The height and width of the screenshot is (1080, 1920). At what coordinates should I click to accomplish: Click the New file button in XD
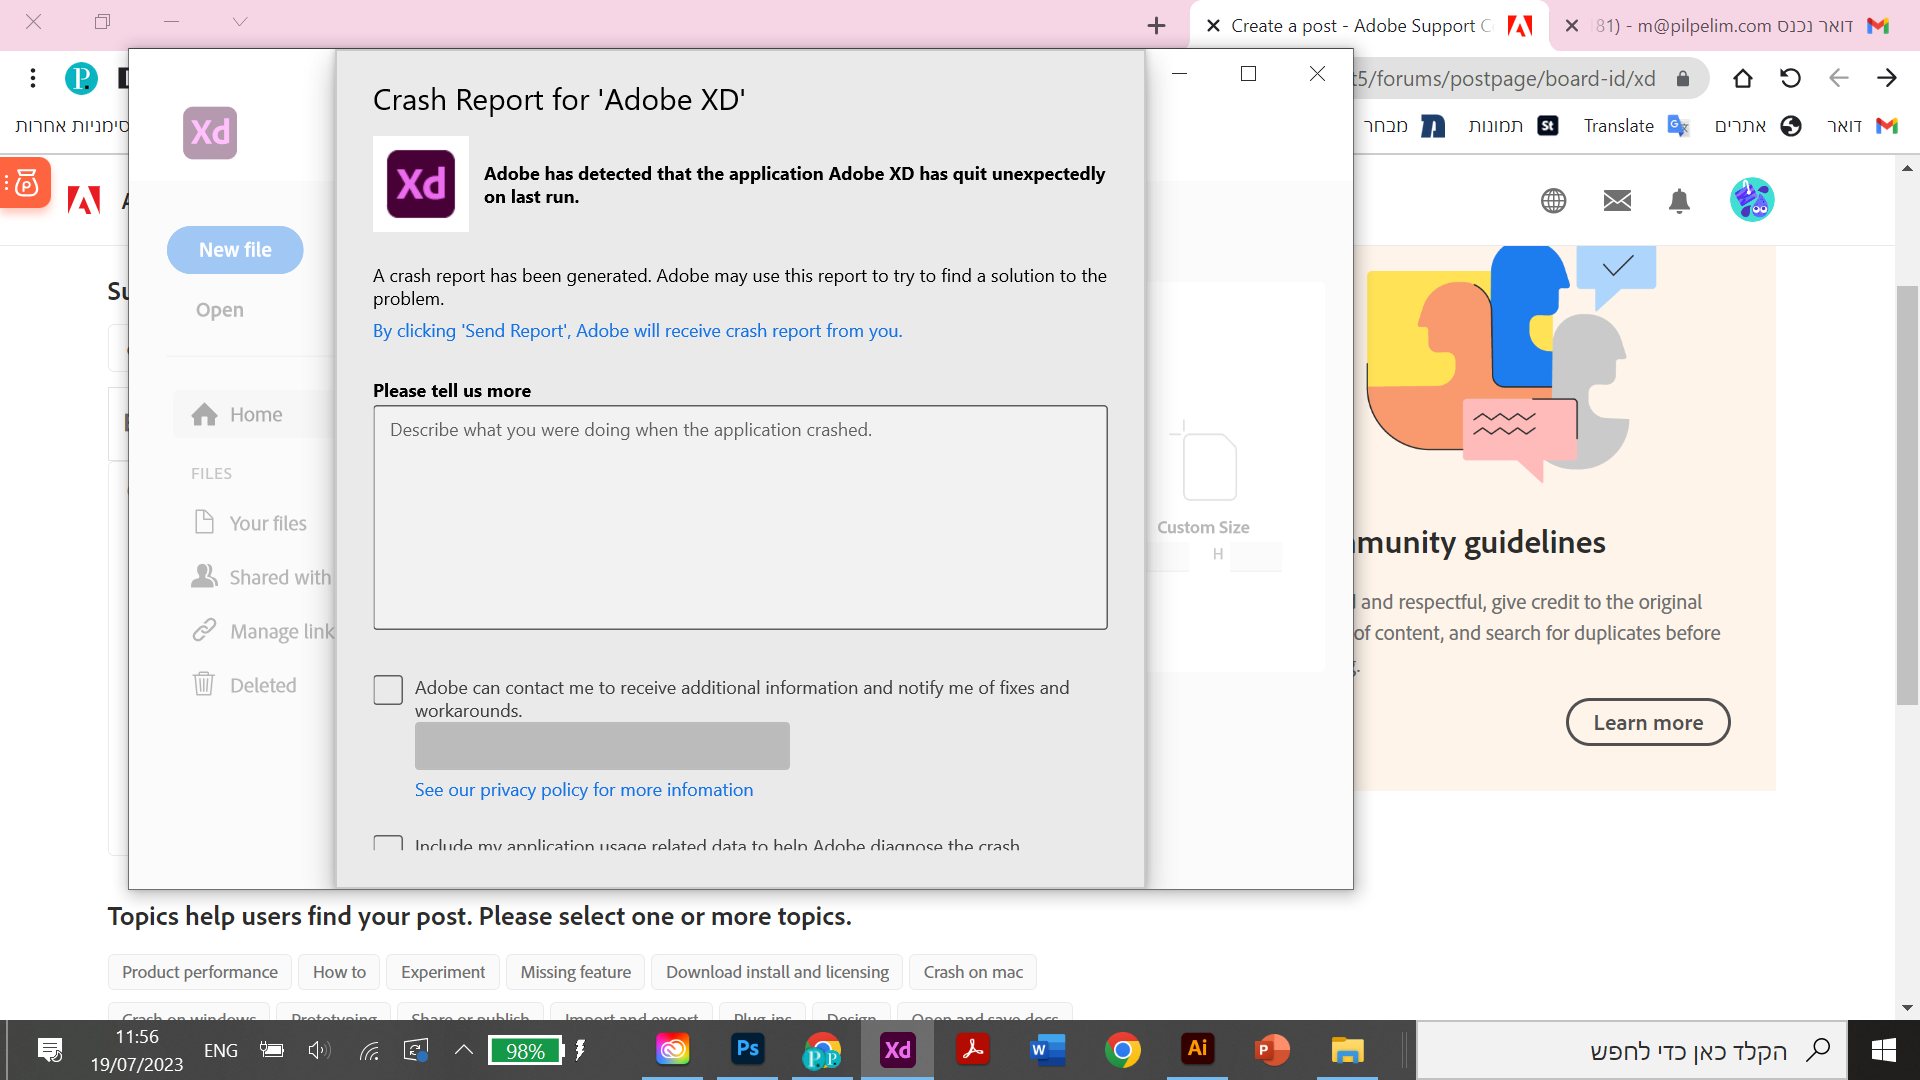click(x=235, y=249)
